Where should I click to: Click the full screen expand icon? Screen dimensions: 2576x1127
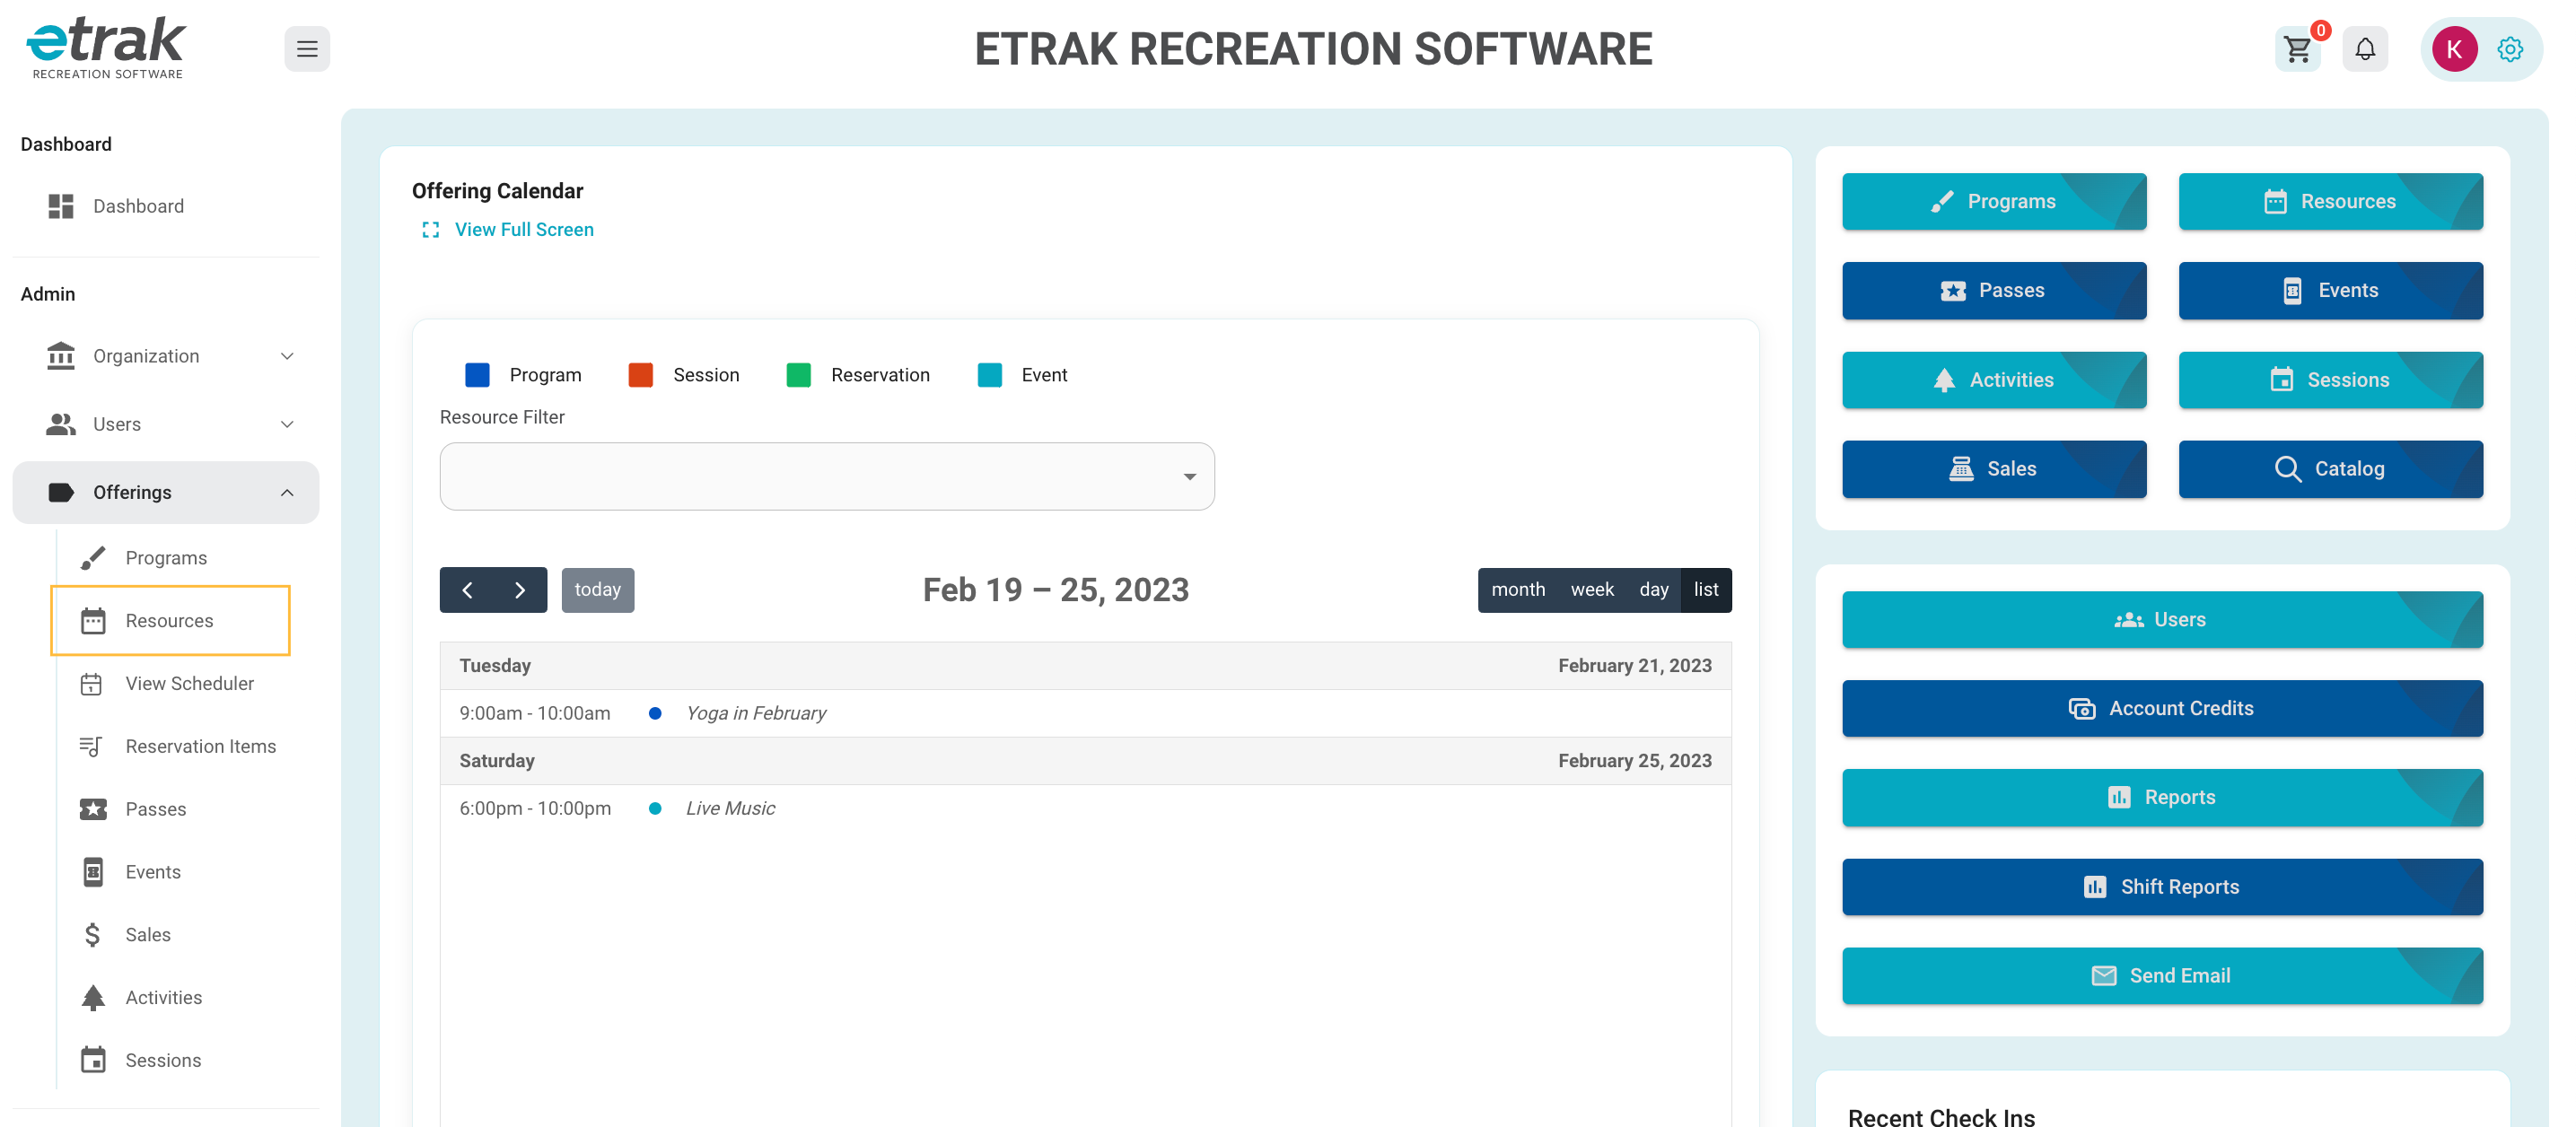point(431,230)
